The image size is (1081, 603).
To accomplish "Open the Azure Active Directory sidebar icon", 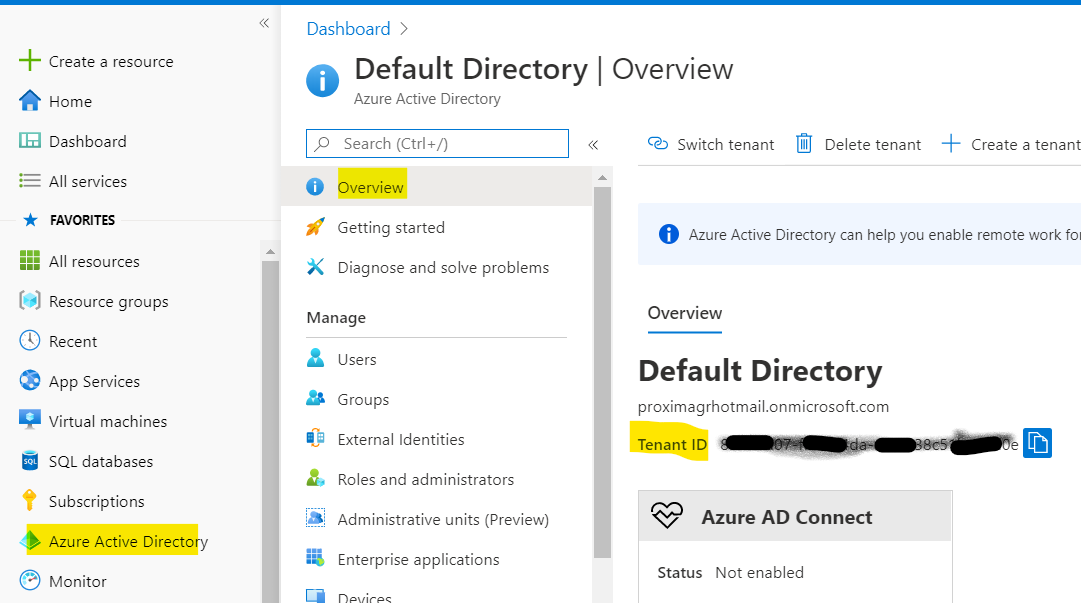I will tap(30, 541).
